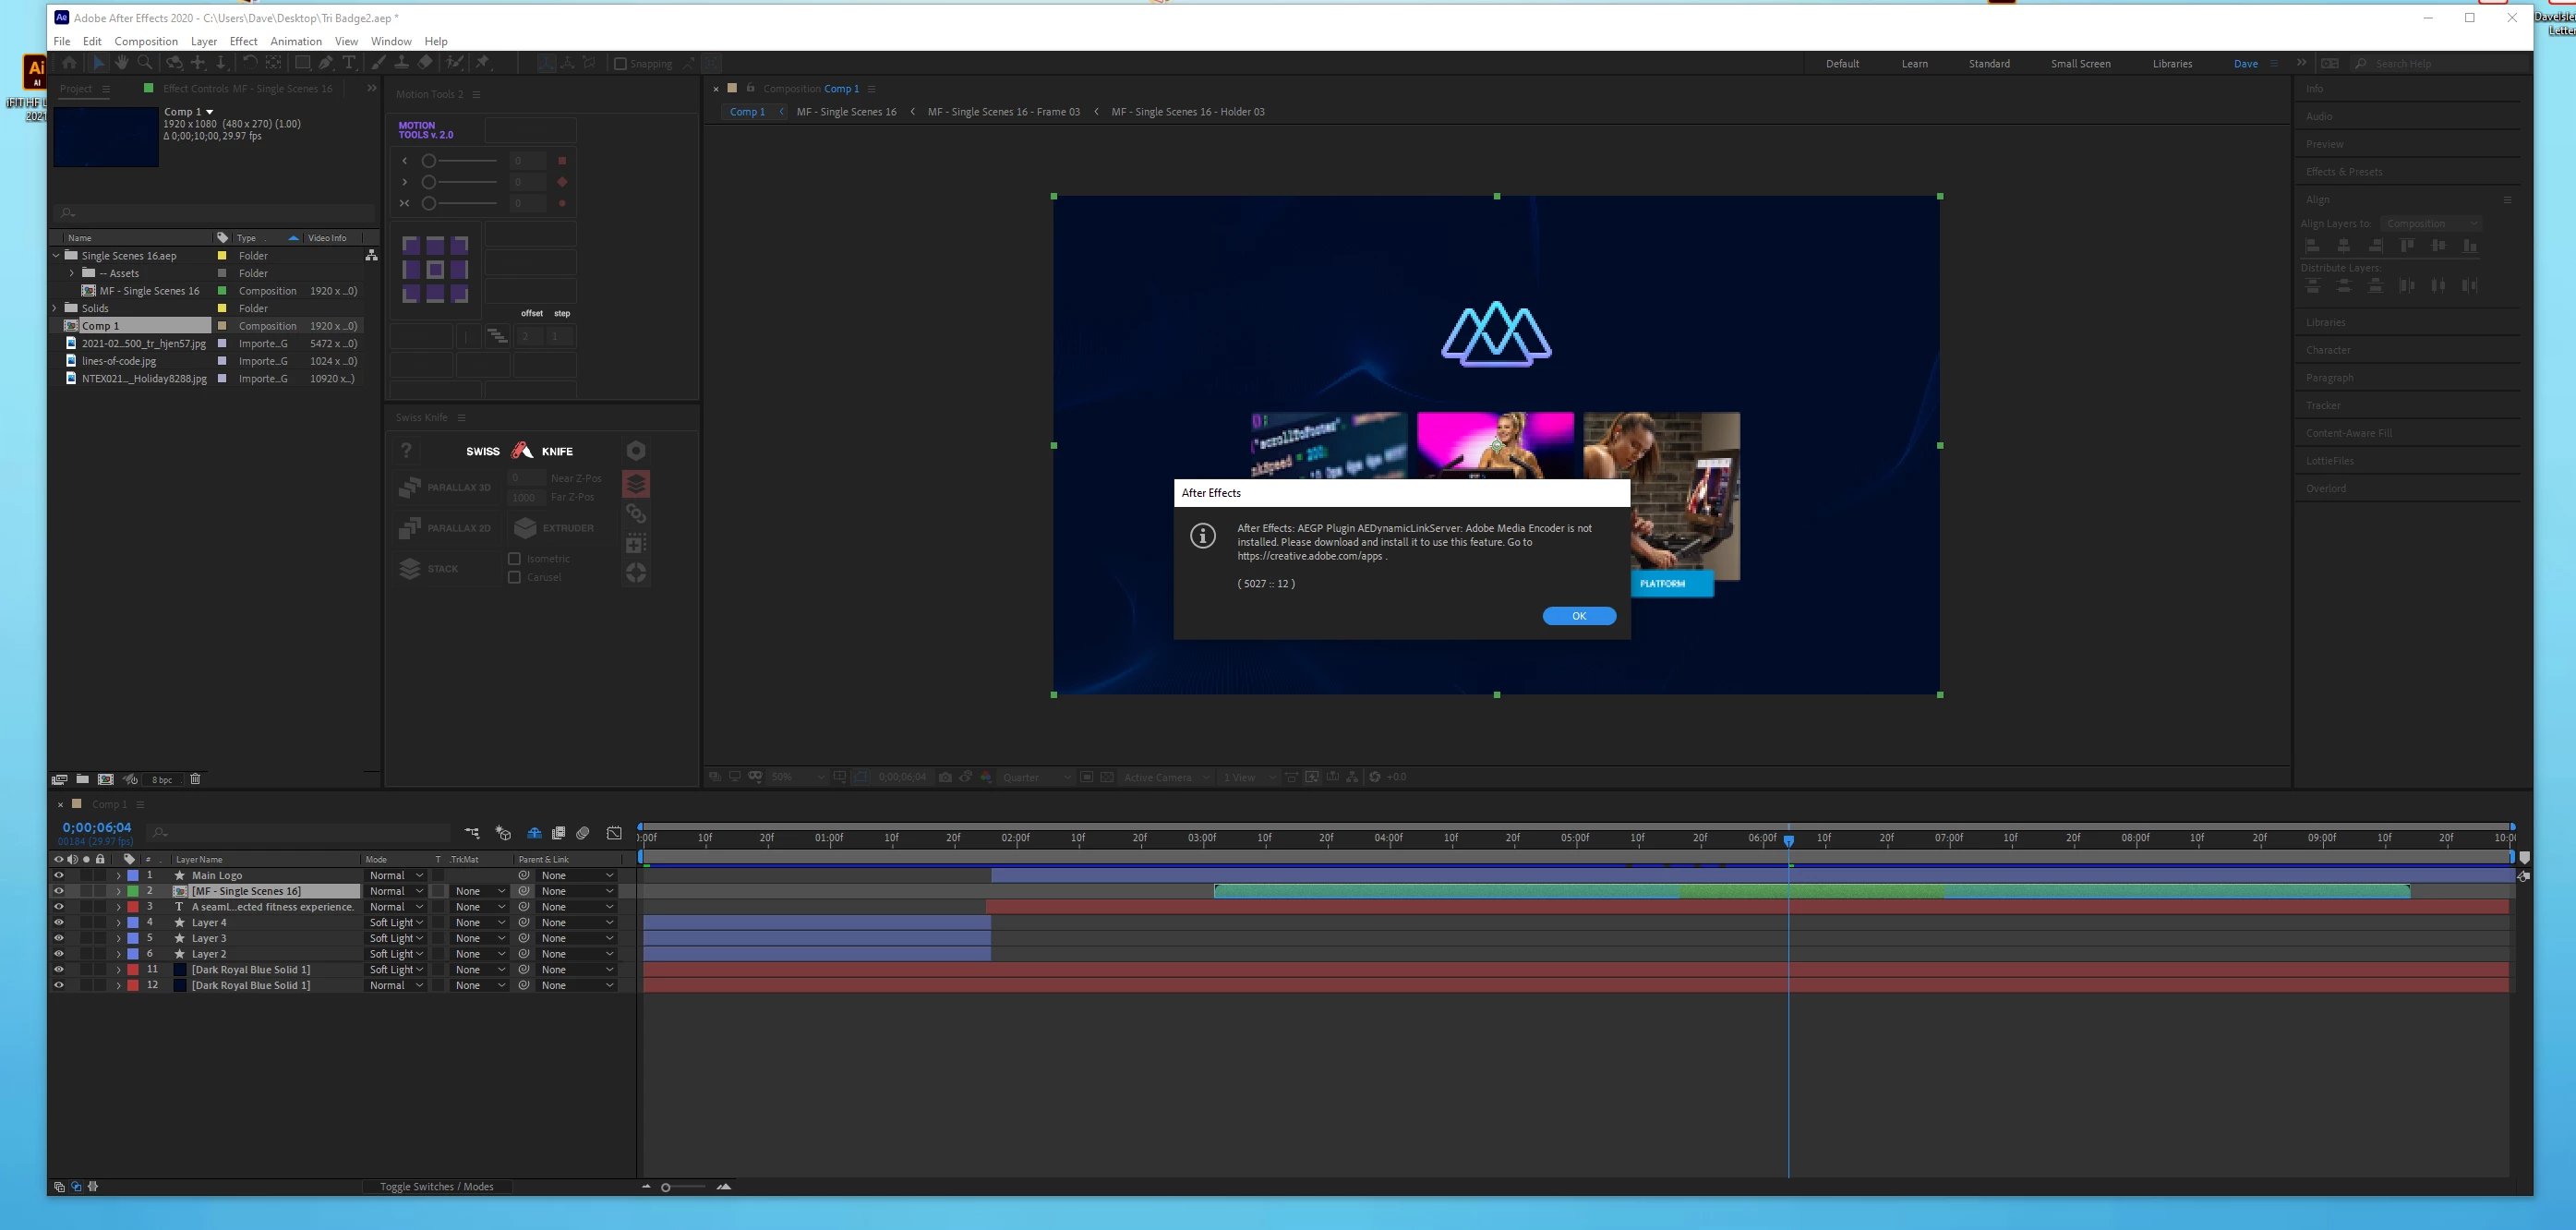2576x1230 pixels.
Task: Open the Composition menu
Action: pyautogui.click(x=146, y=41)
